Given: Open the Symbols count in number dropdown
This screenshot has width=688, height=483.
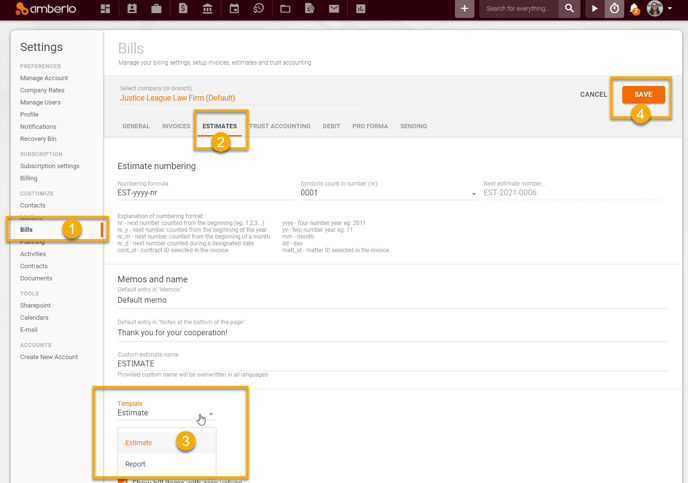Looking at the screenshot, I should pyautogui.click(x=389, y=193).
